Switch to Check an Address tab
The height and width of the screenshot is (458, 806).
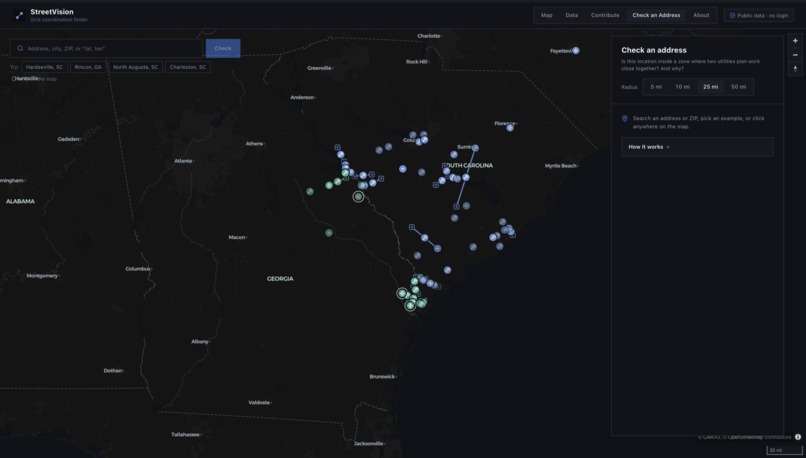coord(656,15)
